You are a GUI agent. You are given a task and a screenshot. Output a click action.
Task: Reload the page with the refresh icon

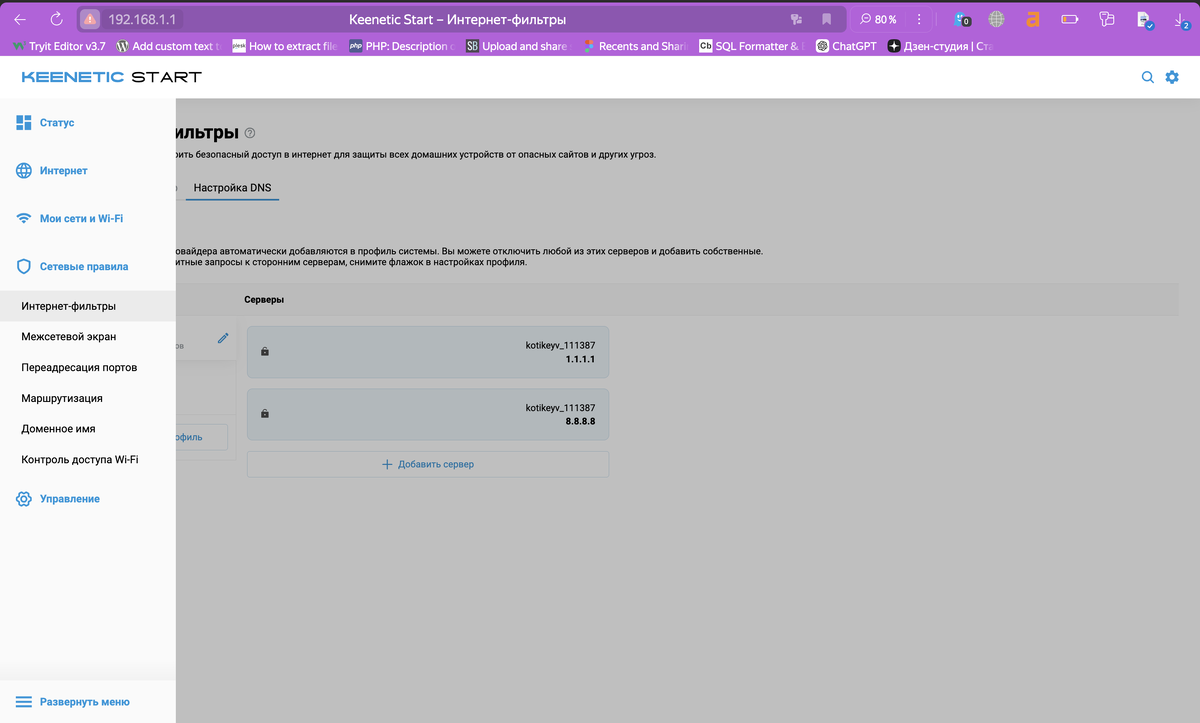[x=56, y=19]
